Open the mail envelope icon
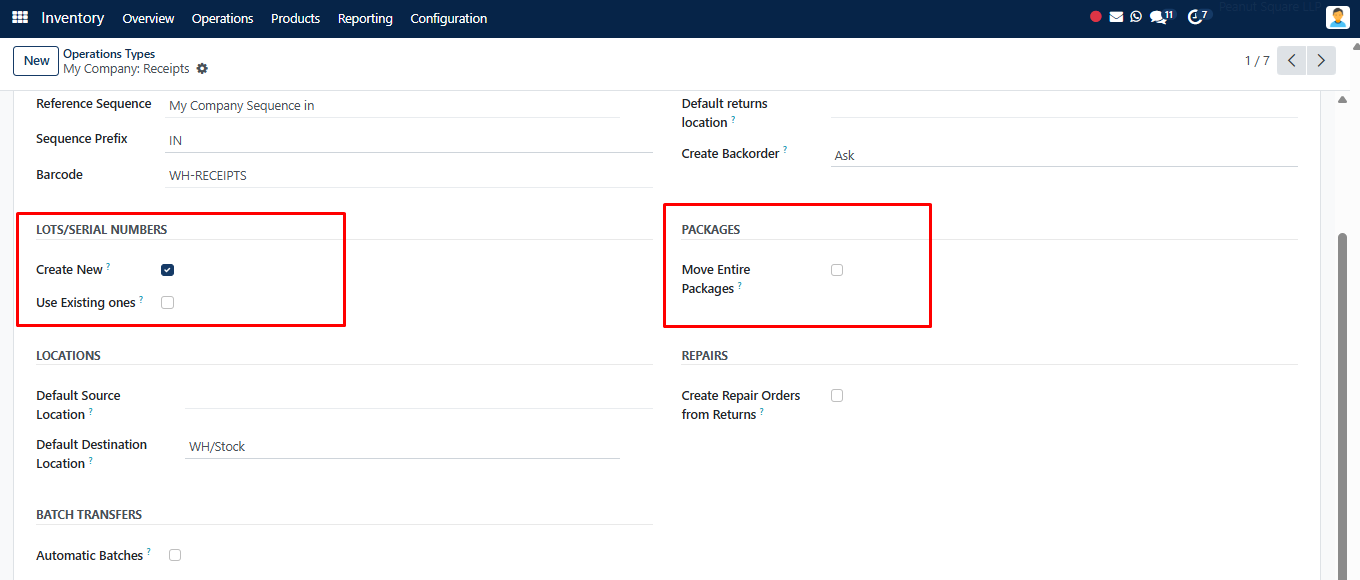The image size is (1360, 580). (x=1116, y=17)
